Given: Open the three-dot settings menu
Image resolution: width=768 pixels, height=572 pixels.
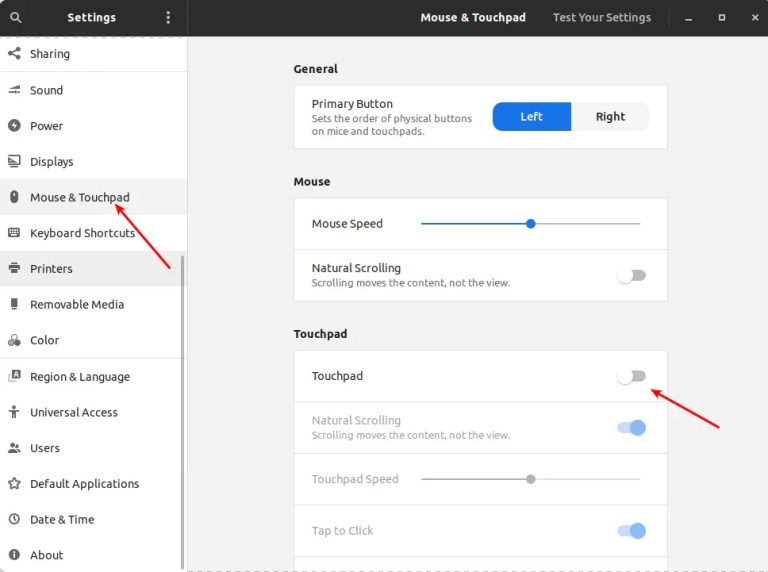Looking at the screenshot, I should click(x=168, y=18).
